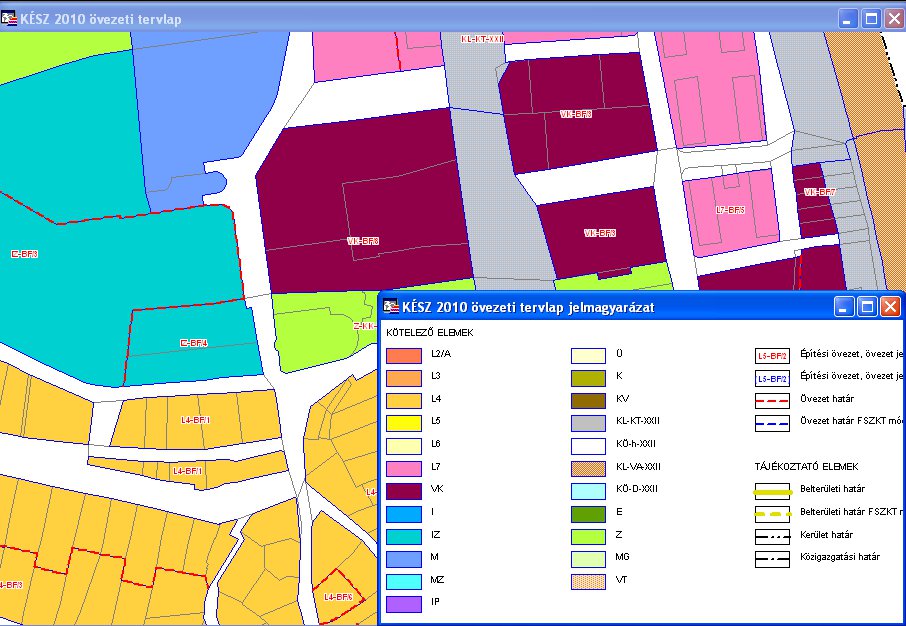The width and height of the screenshot is (906, 626).
Task: Close the jelmagyarázat legend window
Action: 889,307
